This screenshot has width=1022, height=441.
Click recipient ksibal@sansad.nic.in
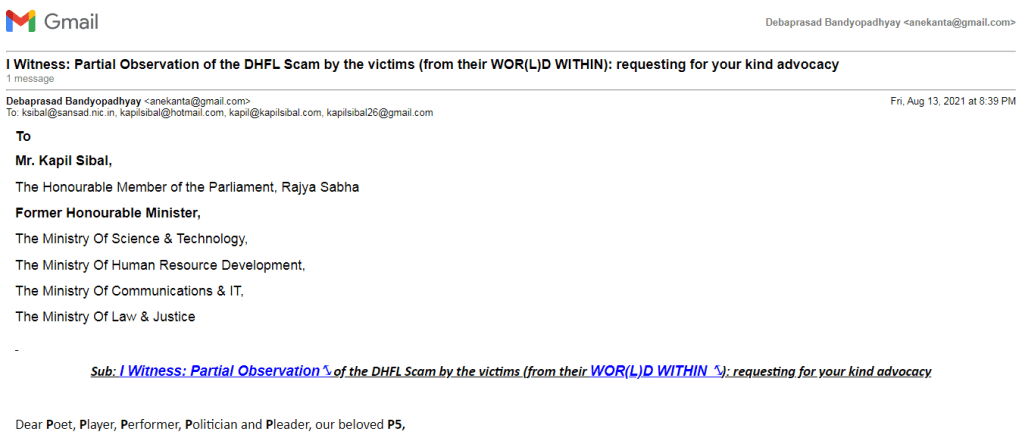[x=67, y=113]
